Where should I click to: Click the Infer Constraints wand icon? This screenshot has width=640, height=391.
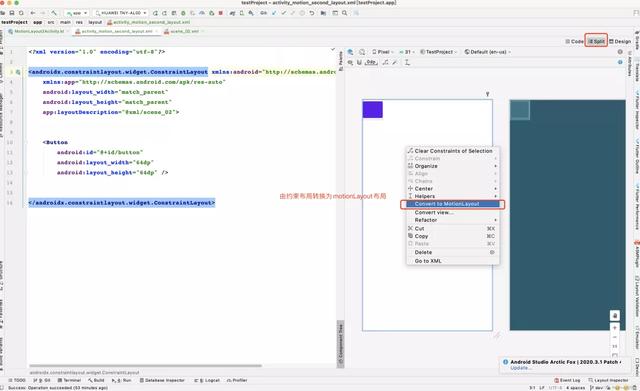pos(395,62)
